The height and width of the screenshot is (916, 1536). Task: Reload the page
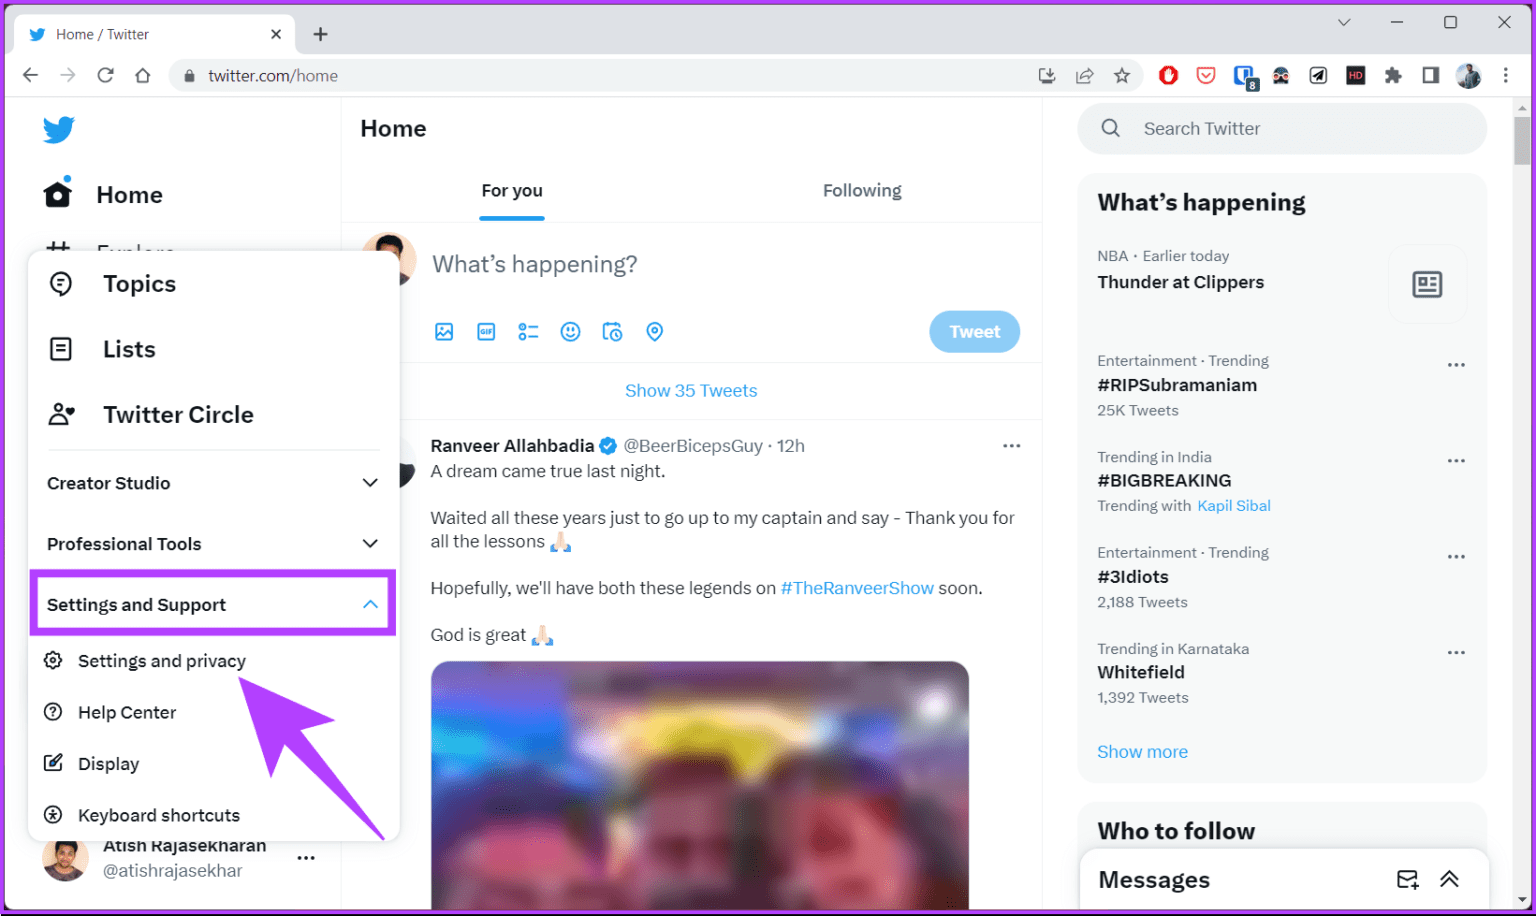[x=105, y=75]
